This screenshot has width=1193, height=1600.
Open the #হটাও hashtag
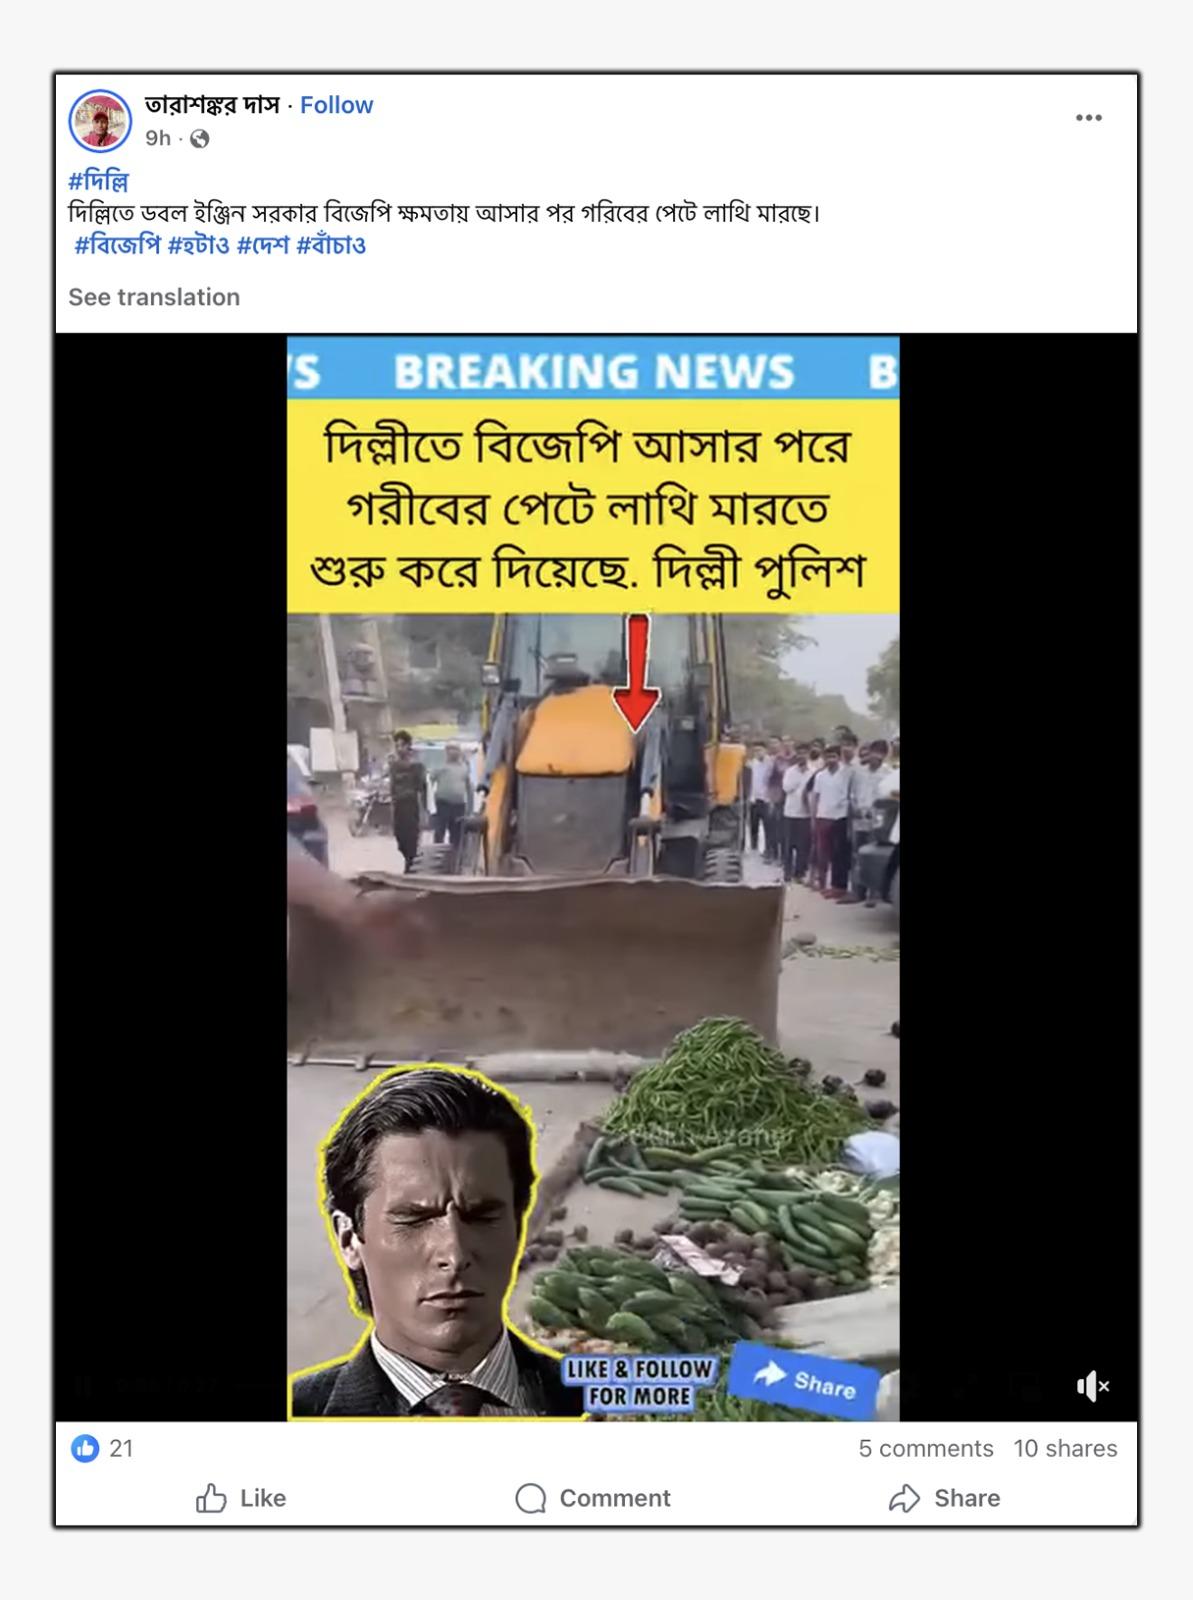coord(198,245)
